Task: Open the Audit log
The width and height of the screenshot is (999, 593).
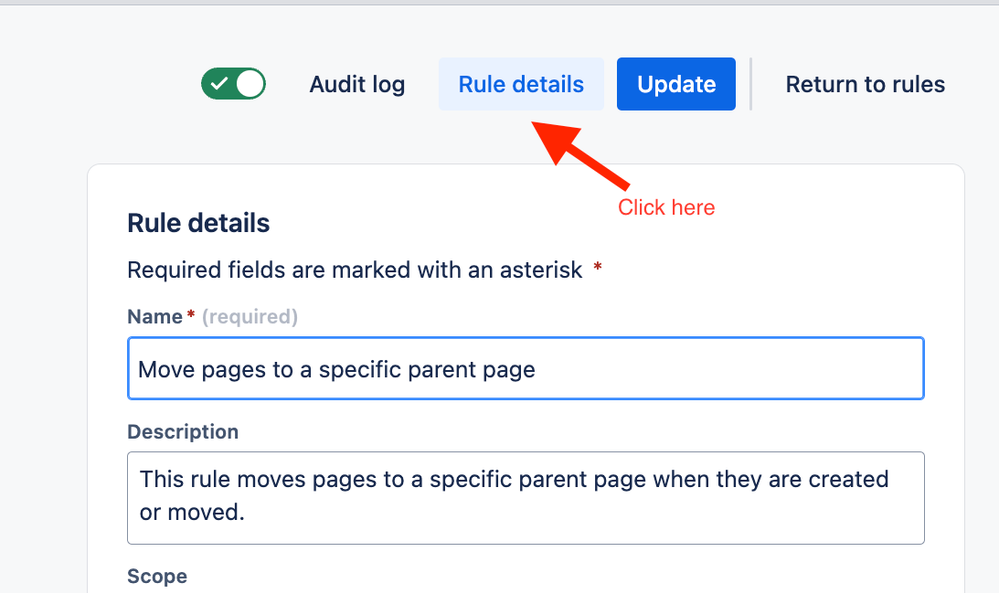Action: pos(357,84)
